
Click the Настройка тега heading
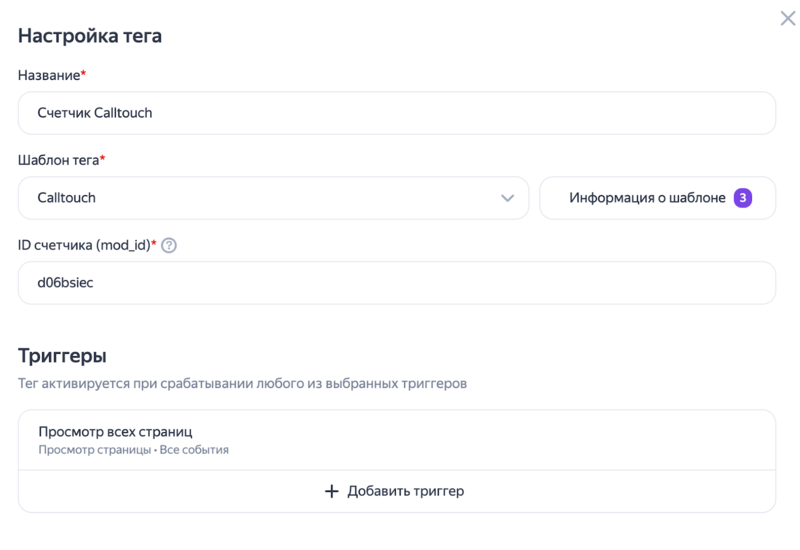click(90, 36)
